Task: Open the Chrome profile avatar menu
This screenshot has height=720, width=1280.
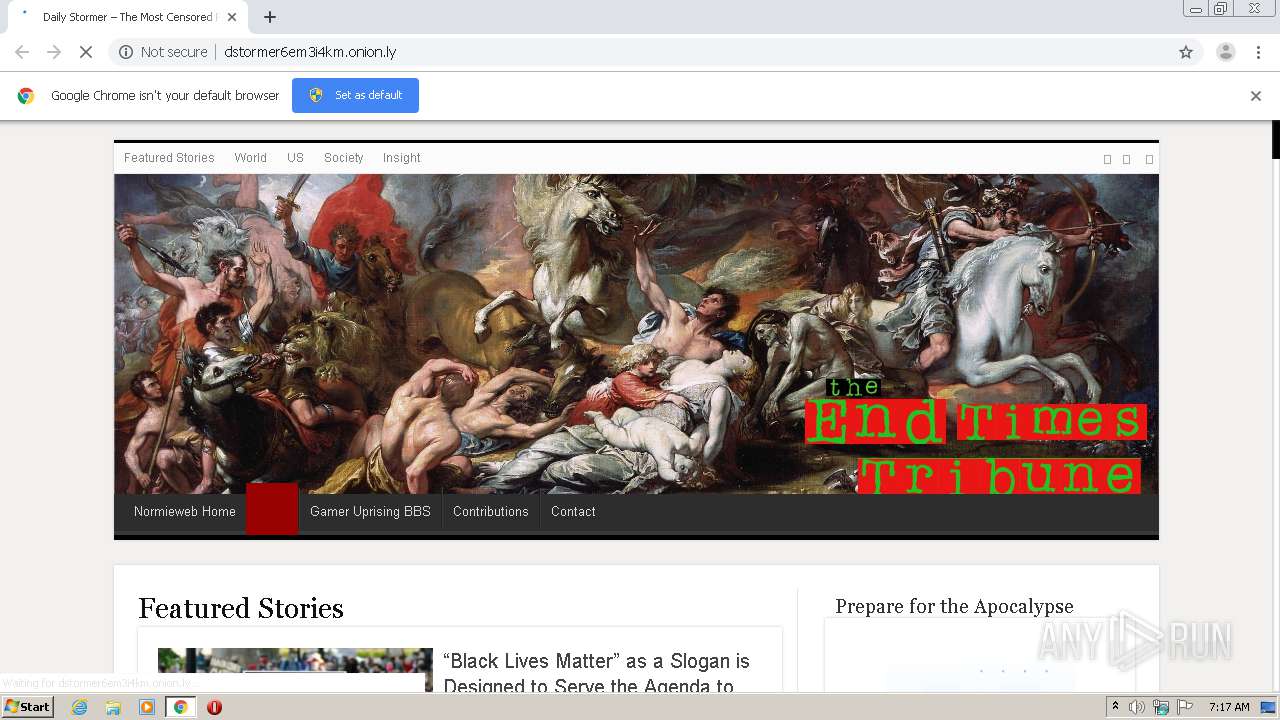Action: (x=1225, y=52)
